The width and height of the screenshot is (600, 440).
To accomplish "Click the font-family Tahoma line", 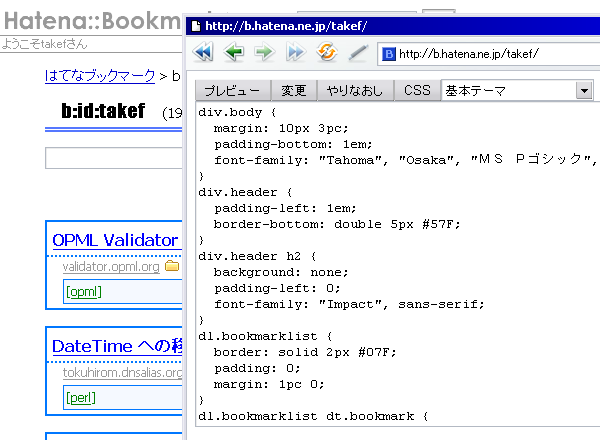I will coord(405,160).
